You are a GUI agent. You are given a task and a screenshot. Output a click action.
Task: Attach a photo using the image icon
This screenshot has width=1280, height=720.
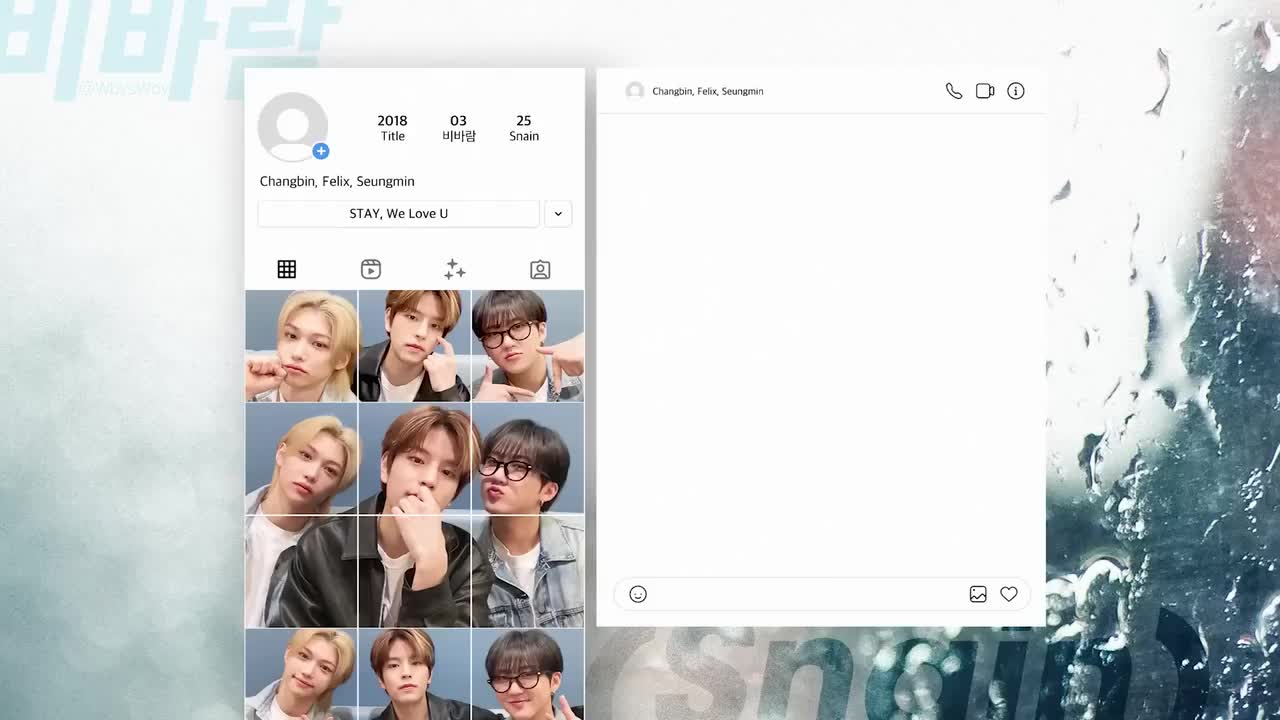click(x=978, y=595)
